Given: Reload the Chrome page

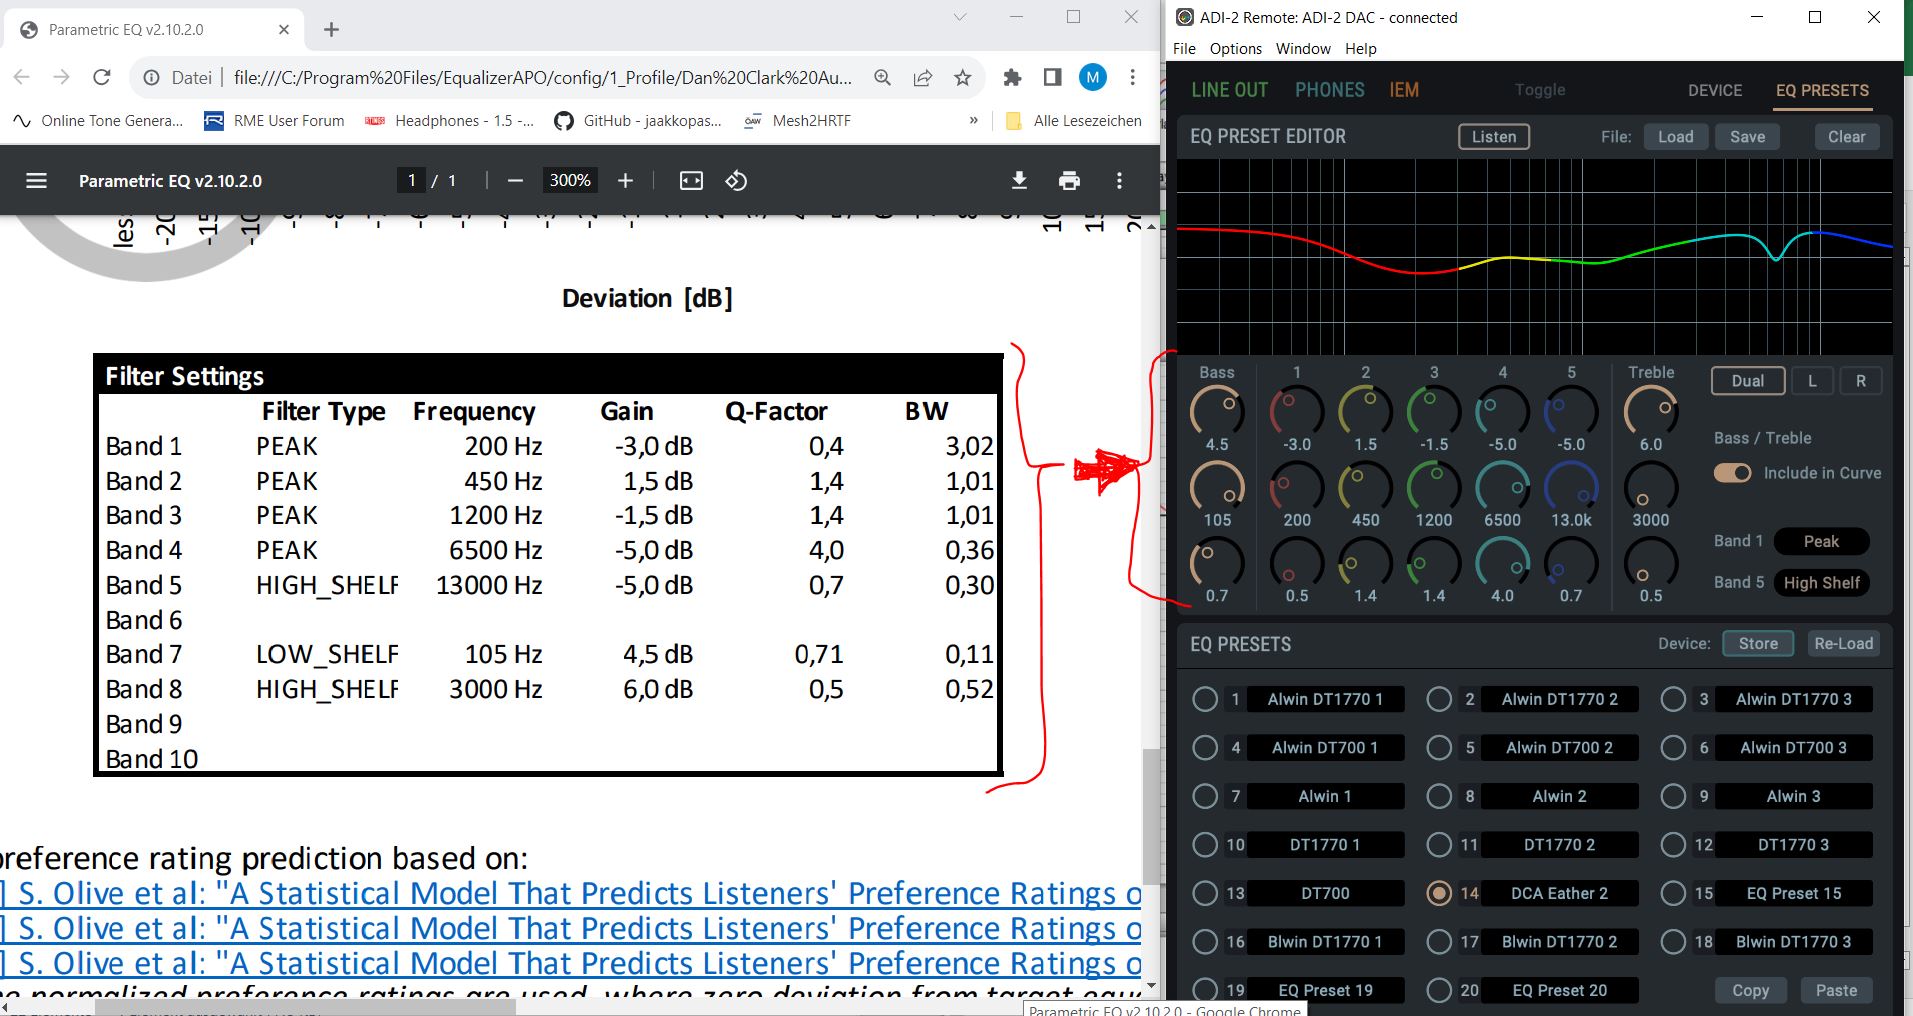Looking at the screenshot, I should tap(101, 77).
